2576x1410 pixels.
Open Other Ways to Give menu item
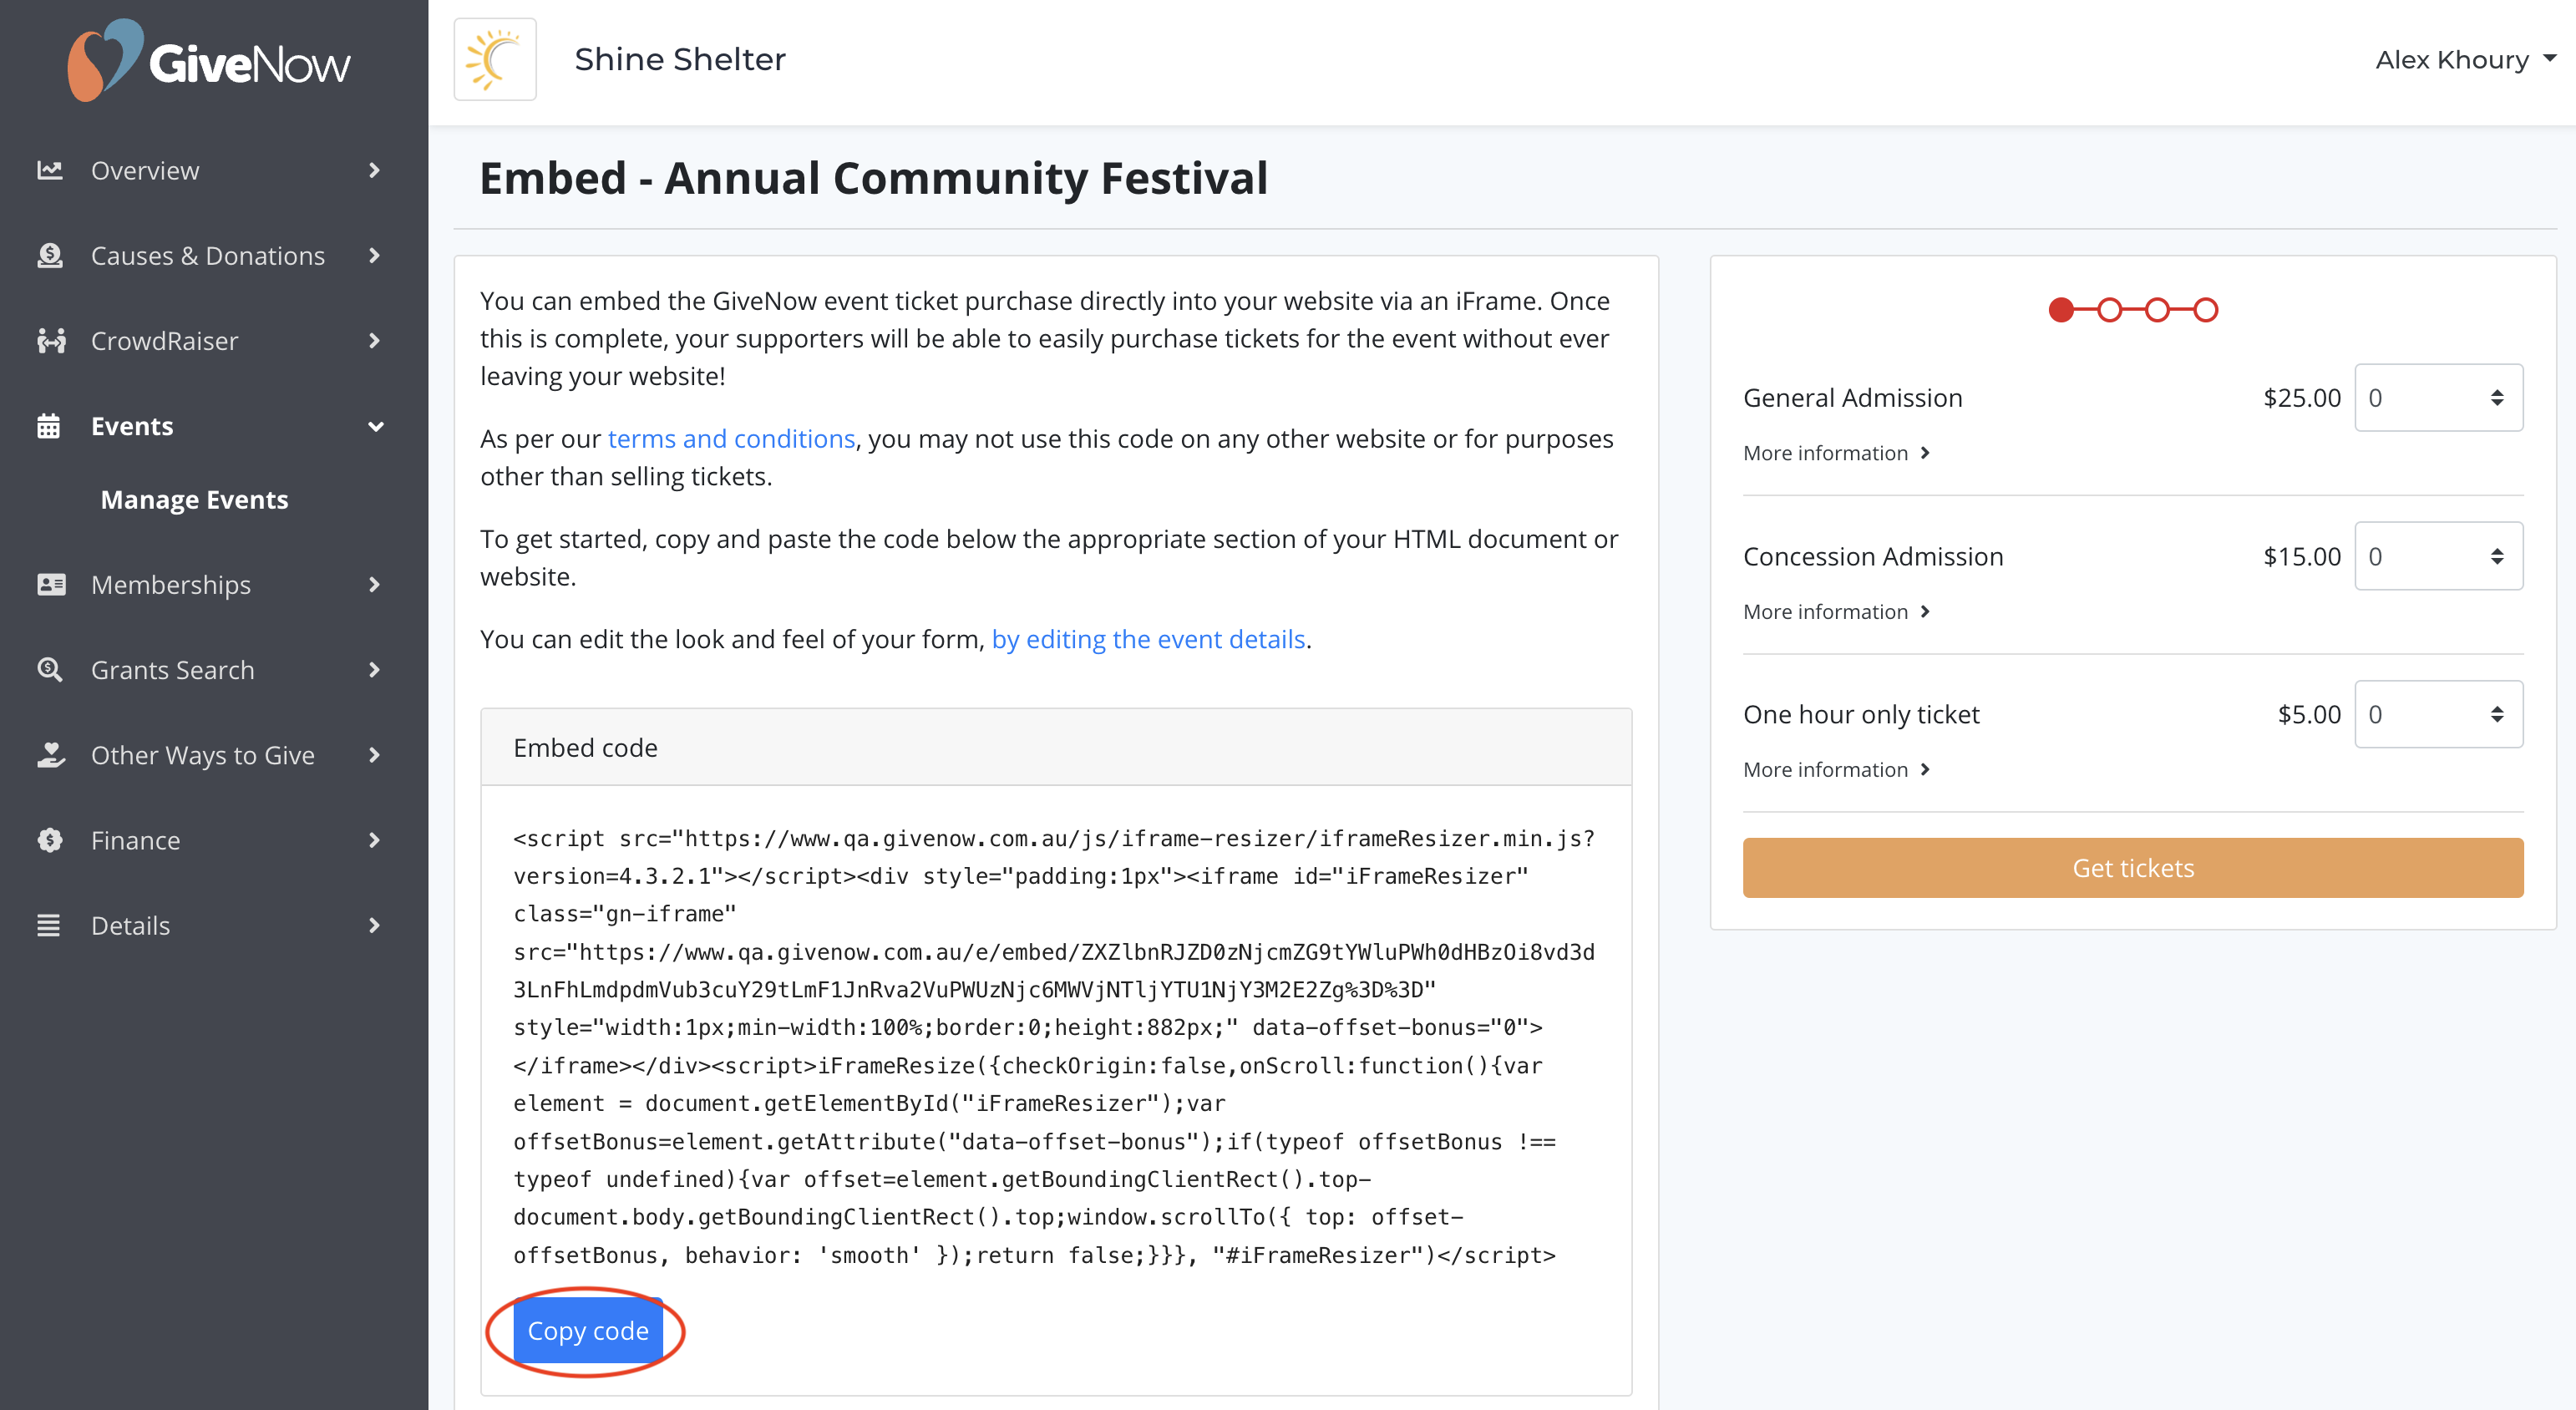(203, 755)
